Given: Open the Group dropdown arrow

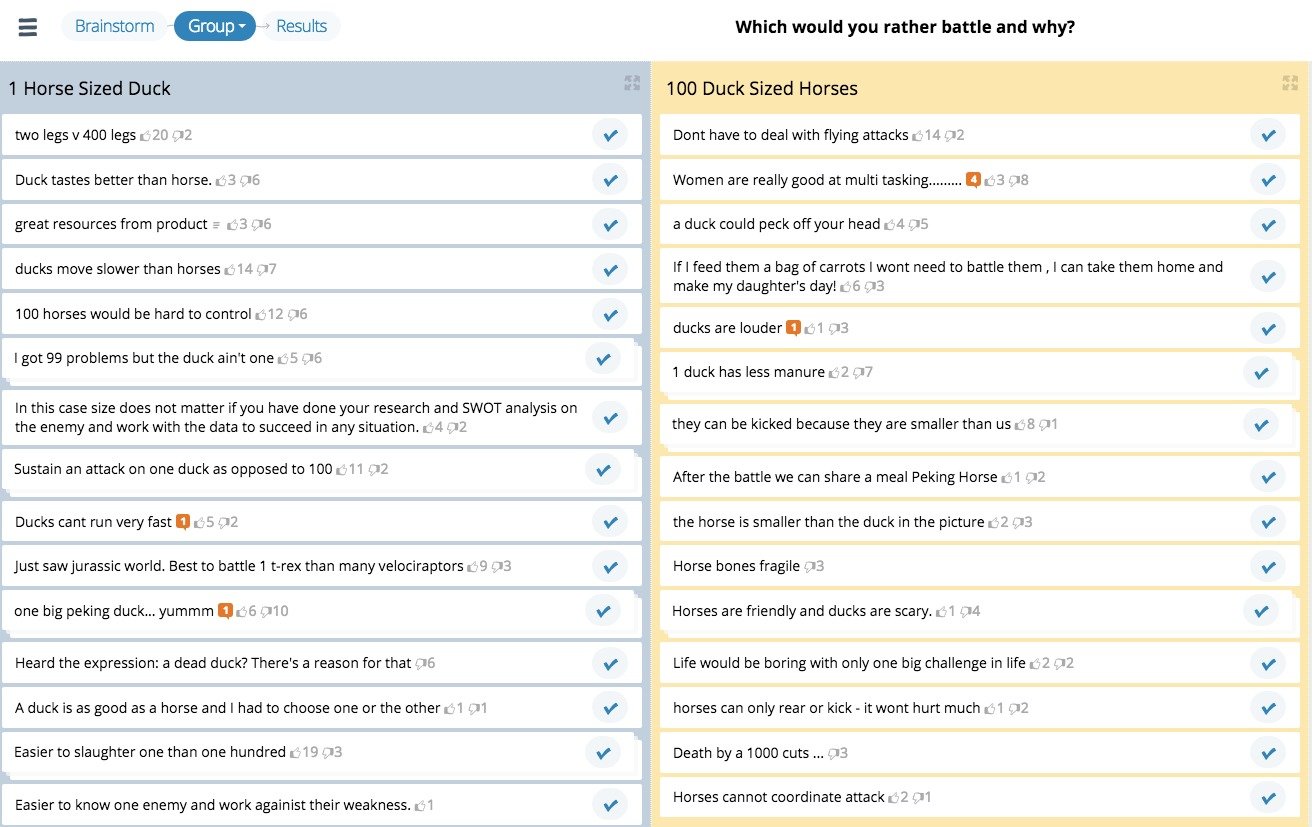Looking at the screenshot, I should tap(242, 27).
